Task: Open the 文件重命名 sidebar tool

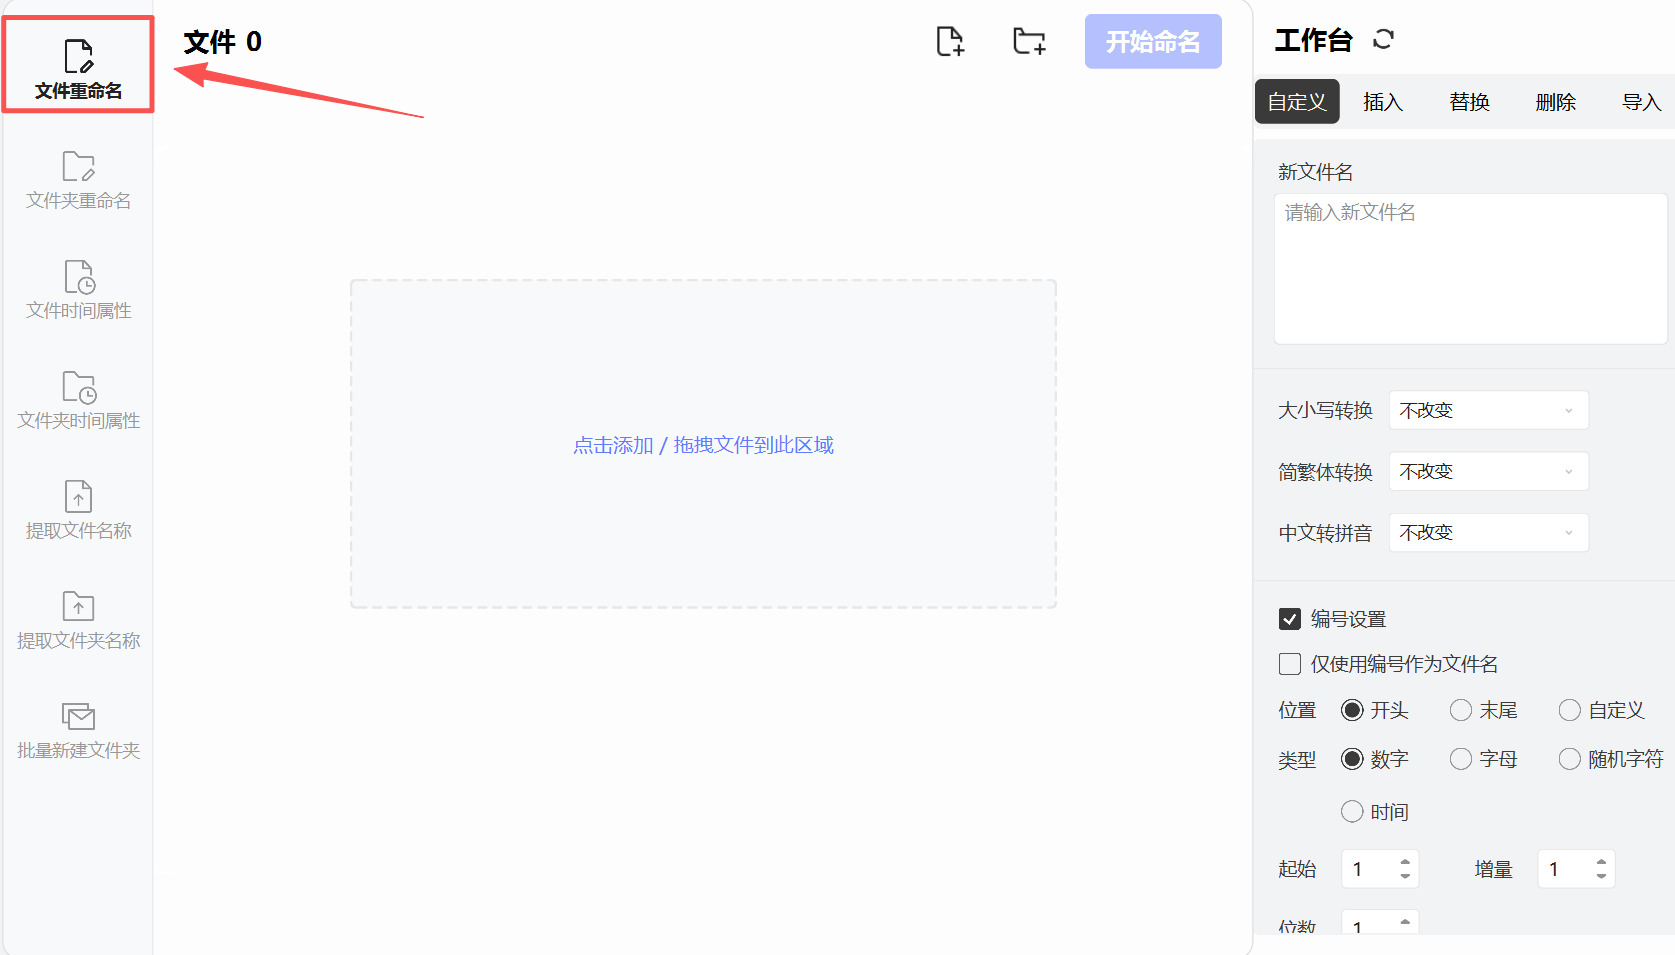Action: click(x=78, y=65)
